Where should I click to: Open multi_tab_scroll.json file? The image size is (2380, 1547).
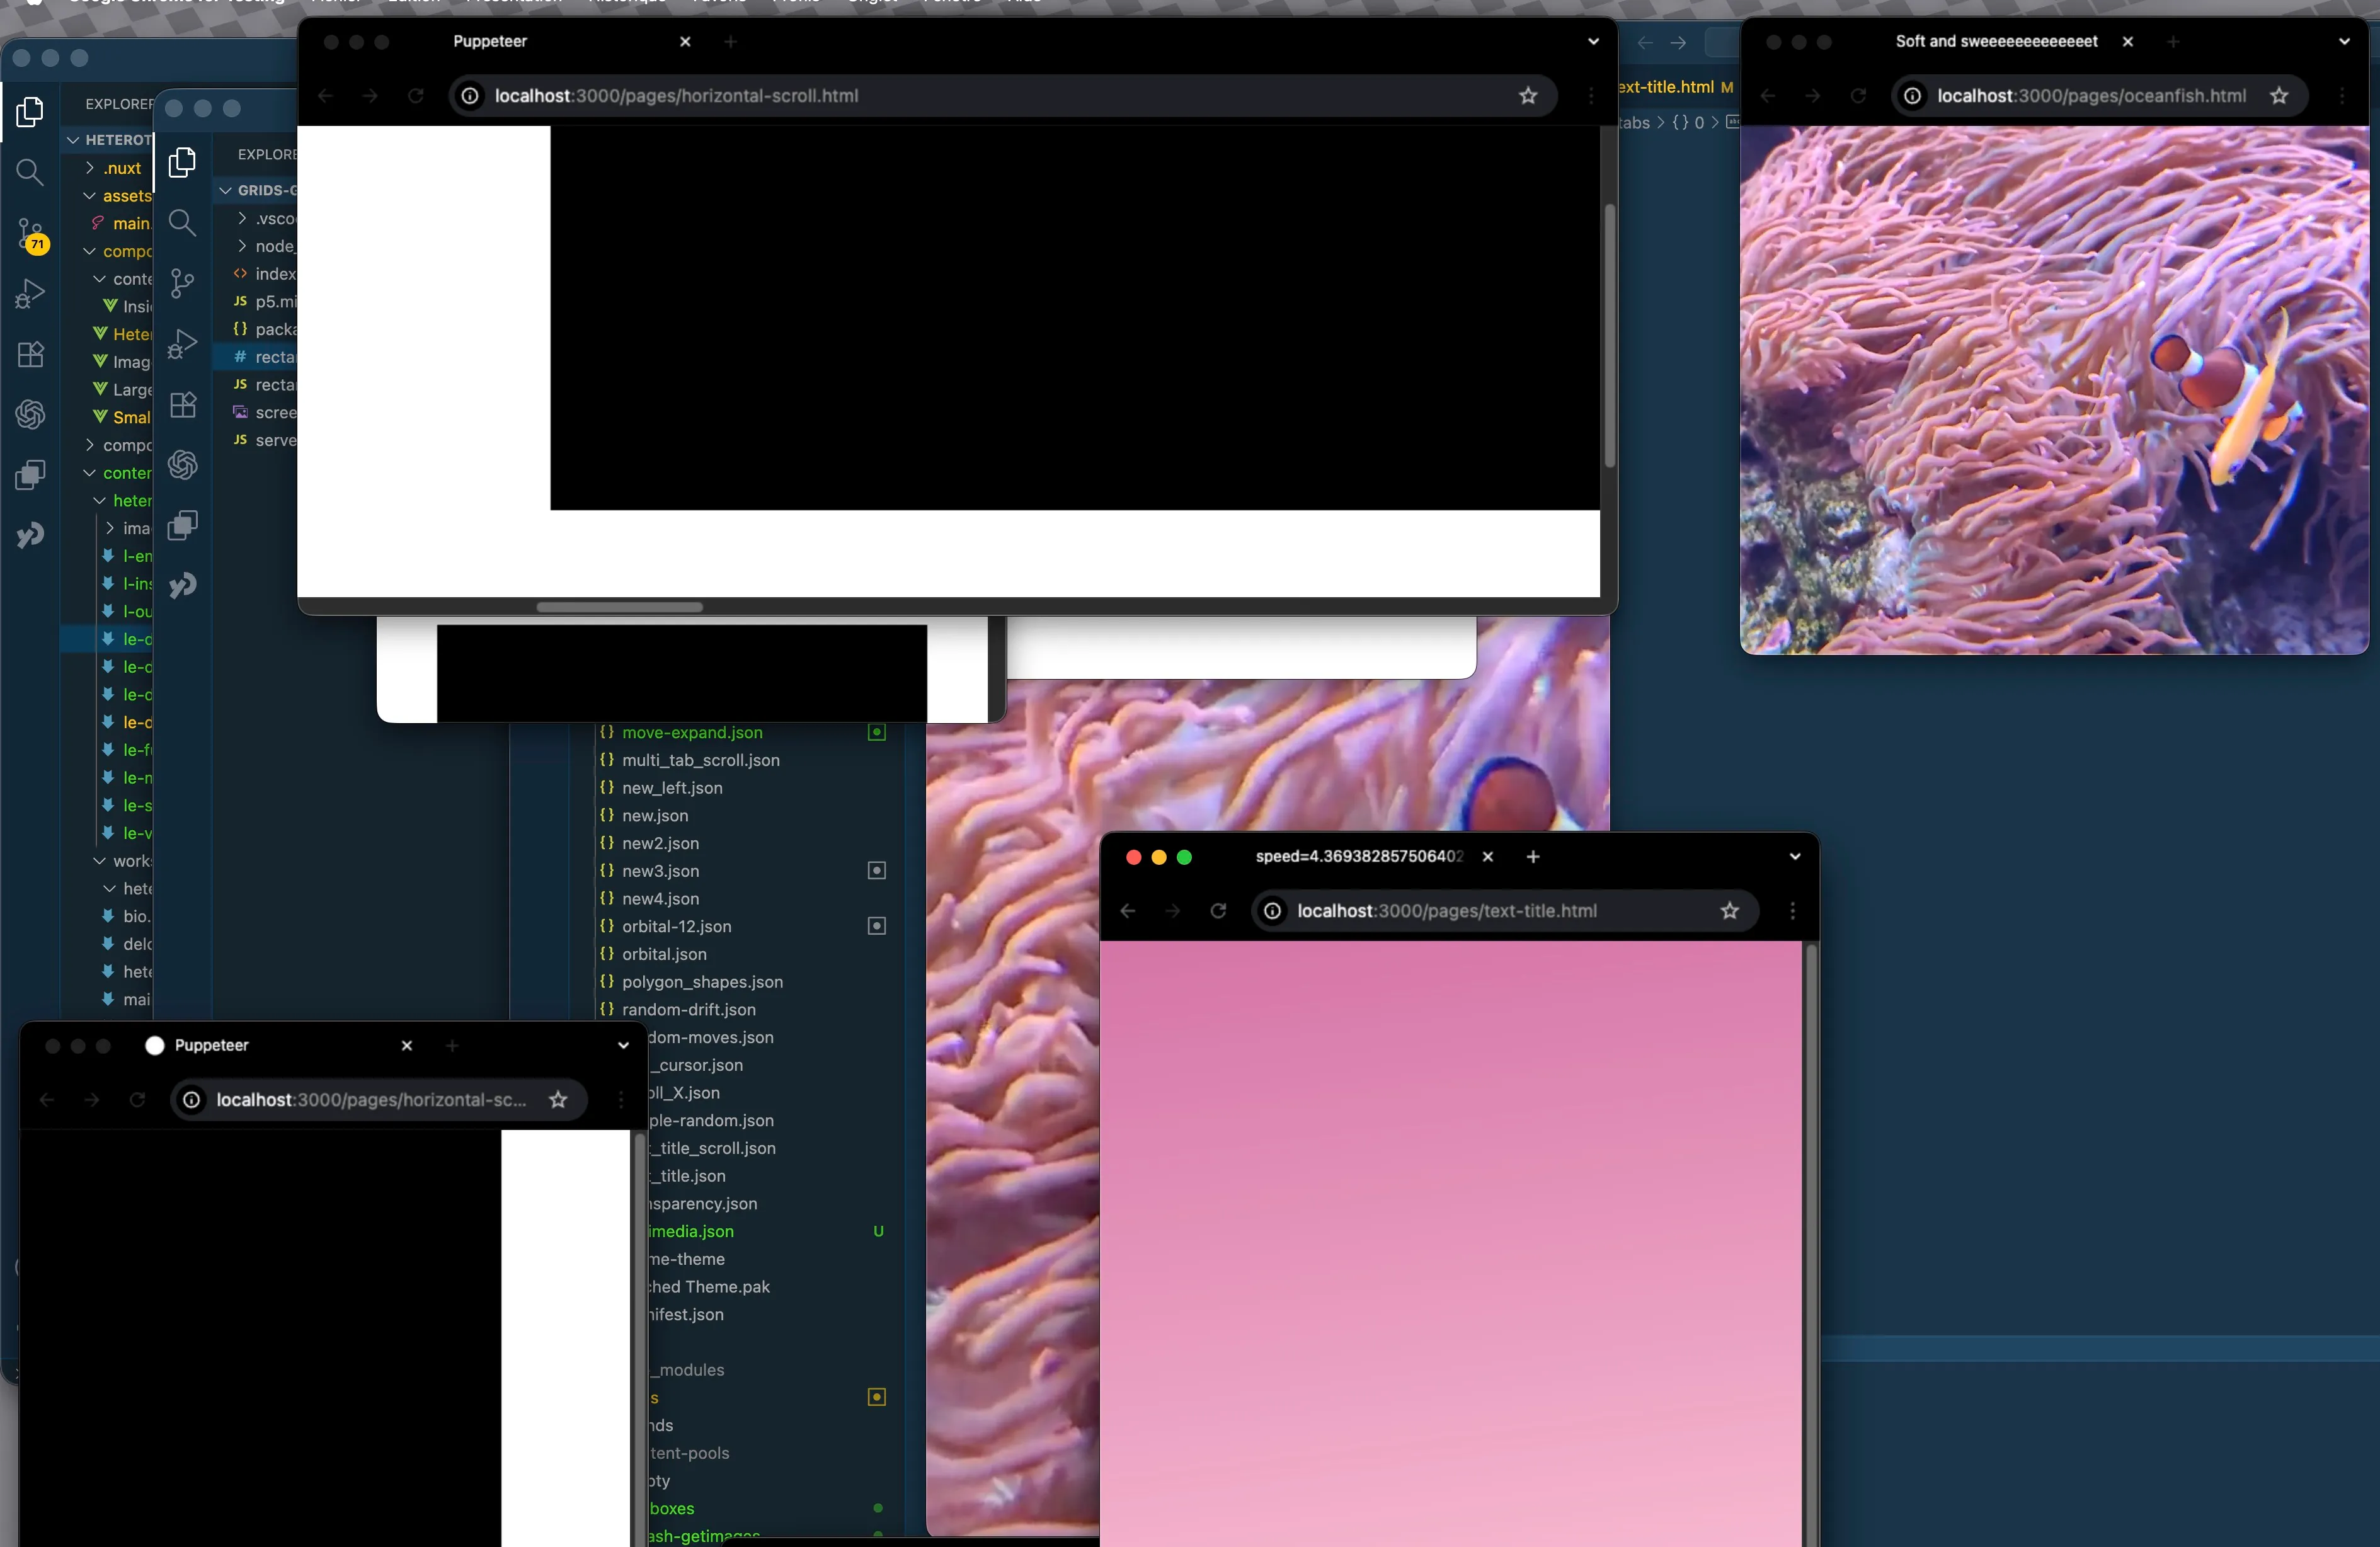coord(700,761)
